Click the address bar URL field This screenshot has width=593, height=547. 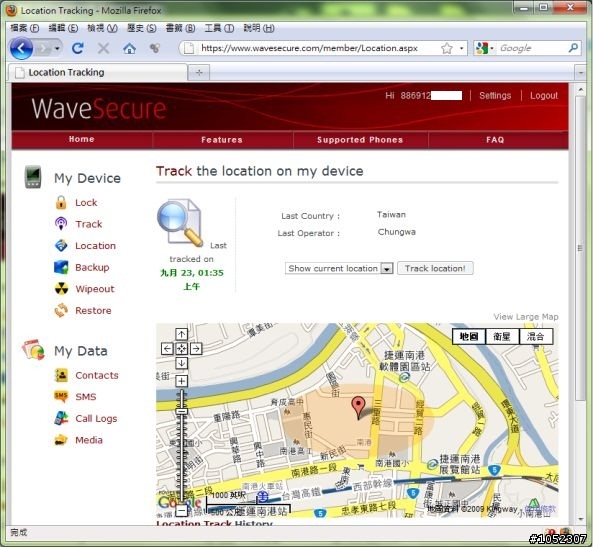[310, 48]
